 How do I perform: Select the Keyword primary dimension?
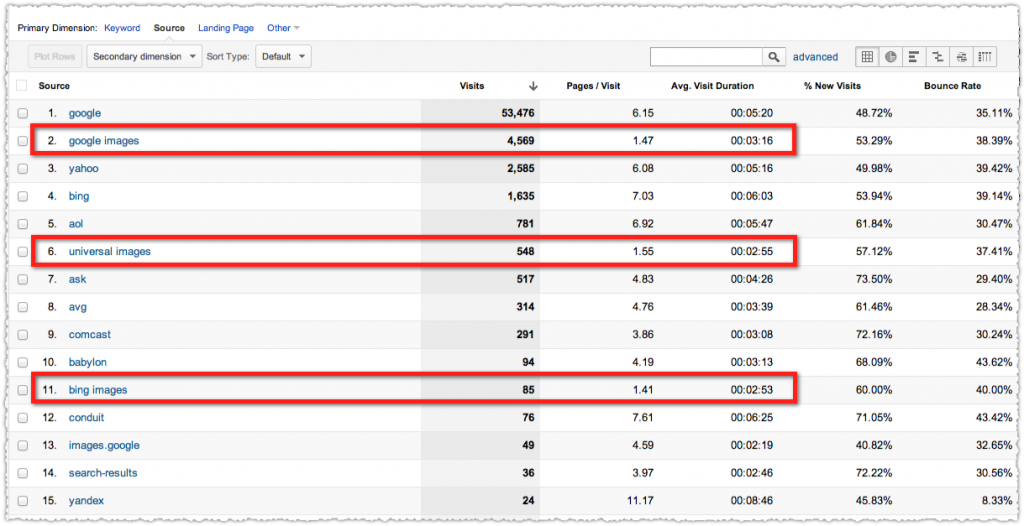click(122, 28)
